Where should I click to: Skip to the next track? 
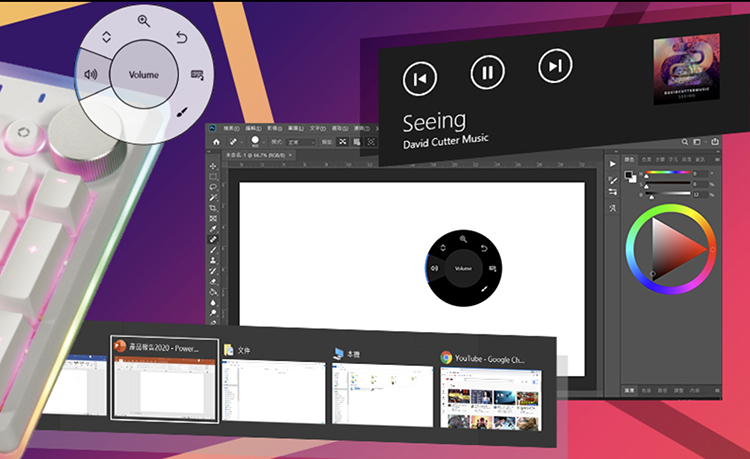tap(554, 67)
